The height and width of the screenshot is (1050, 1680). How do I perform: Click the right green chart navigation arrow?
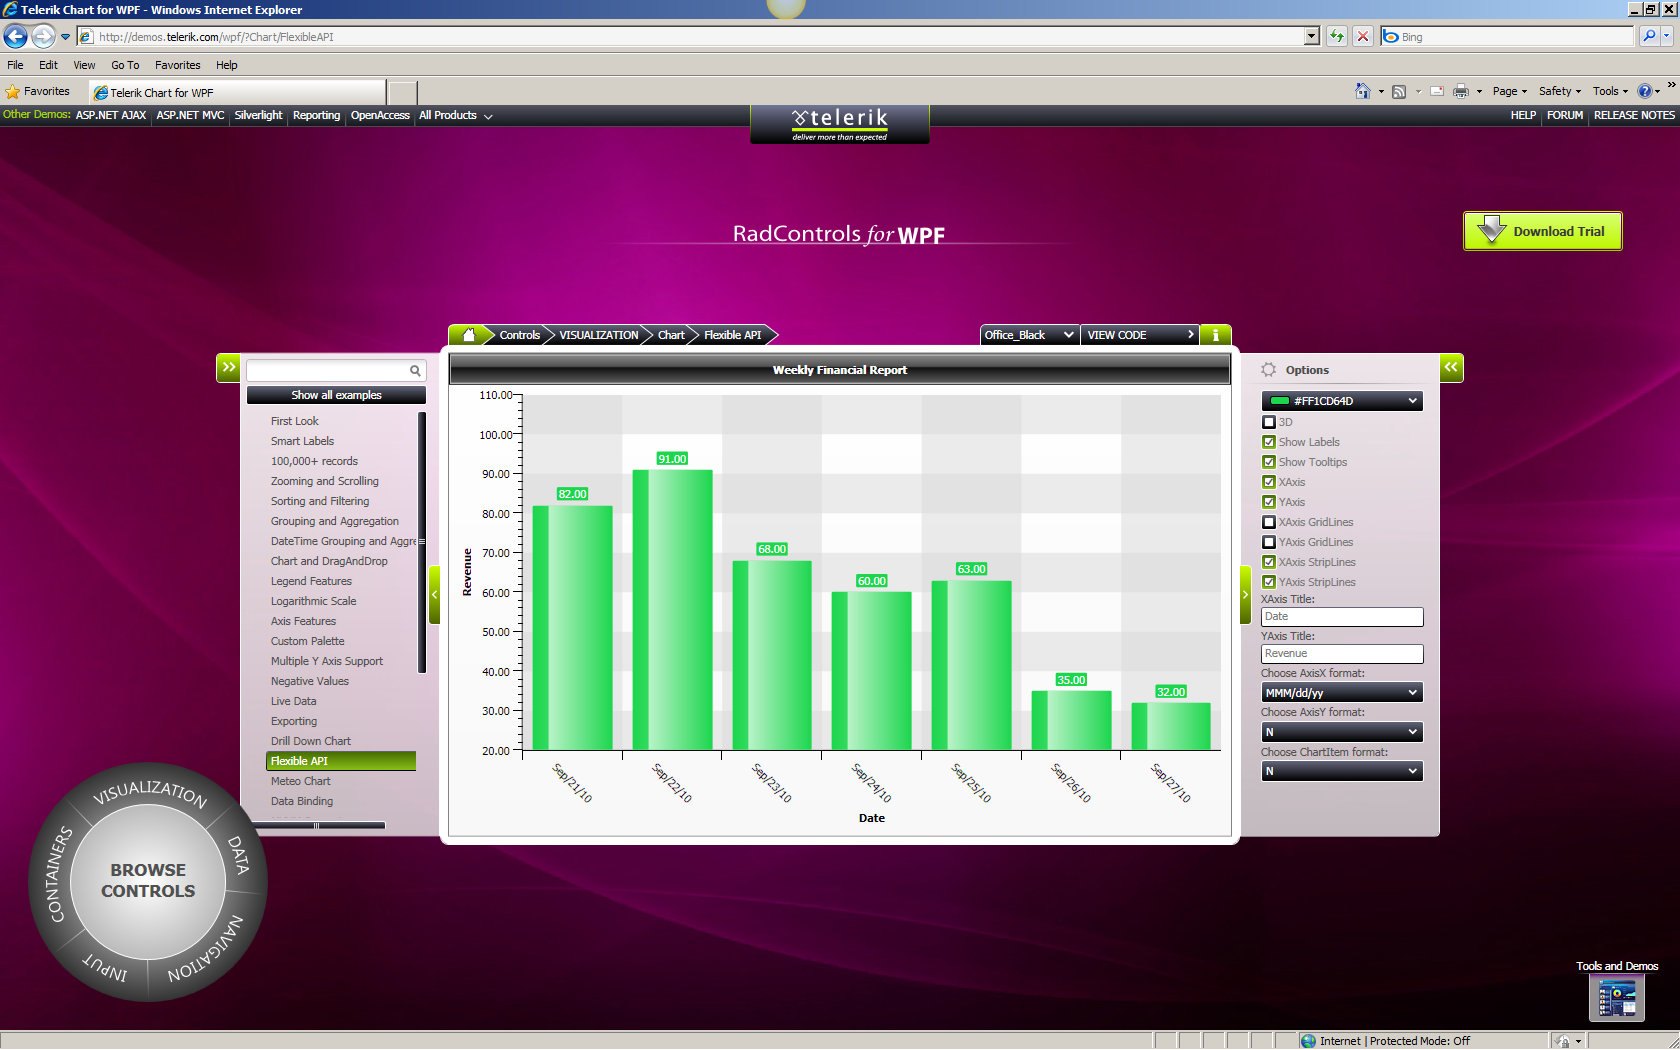1245,595
